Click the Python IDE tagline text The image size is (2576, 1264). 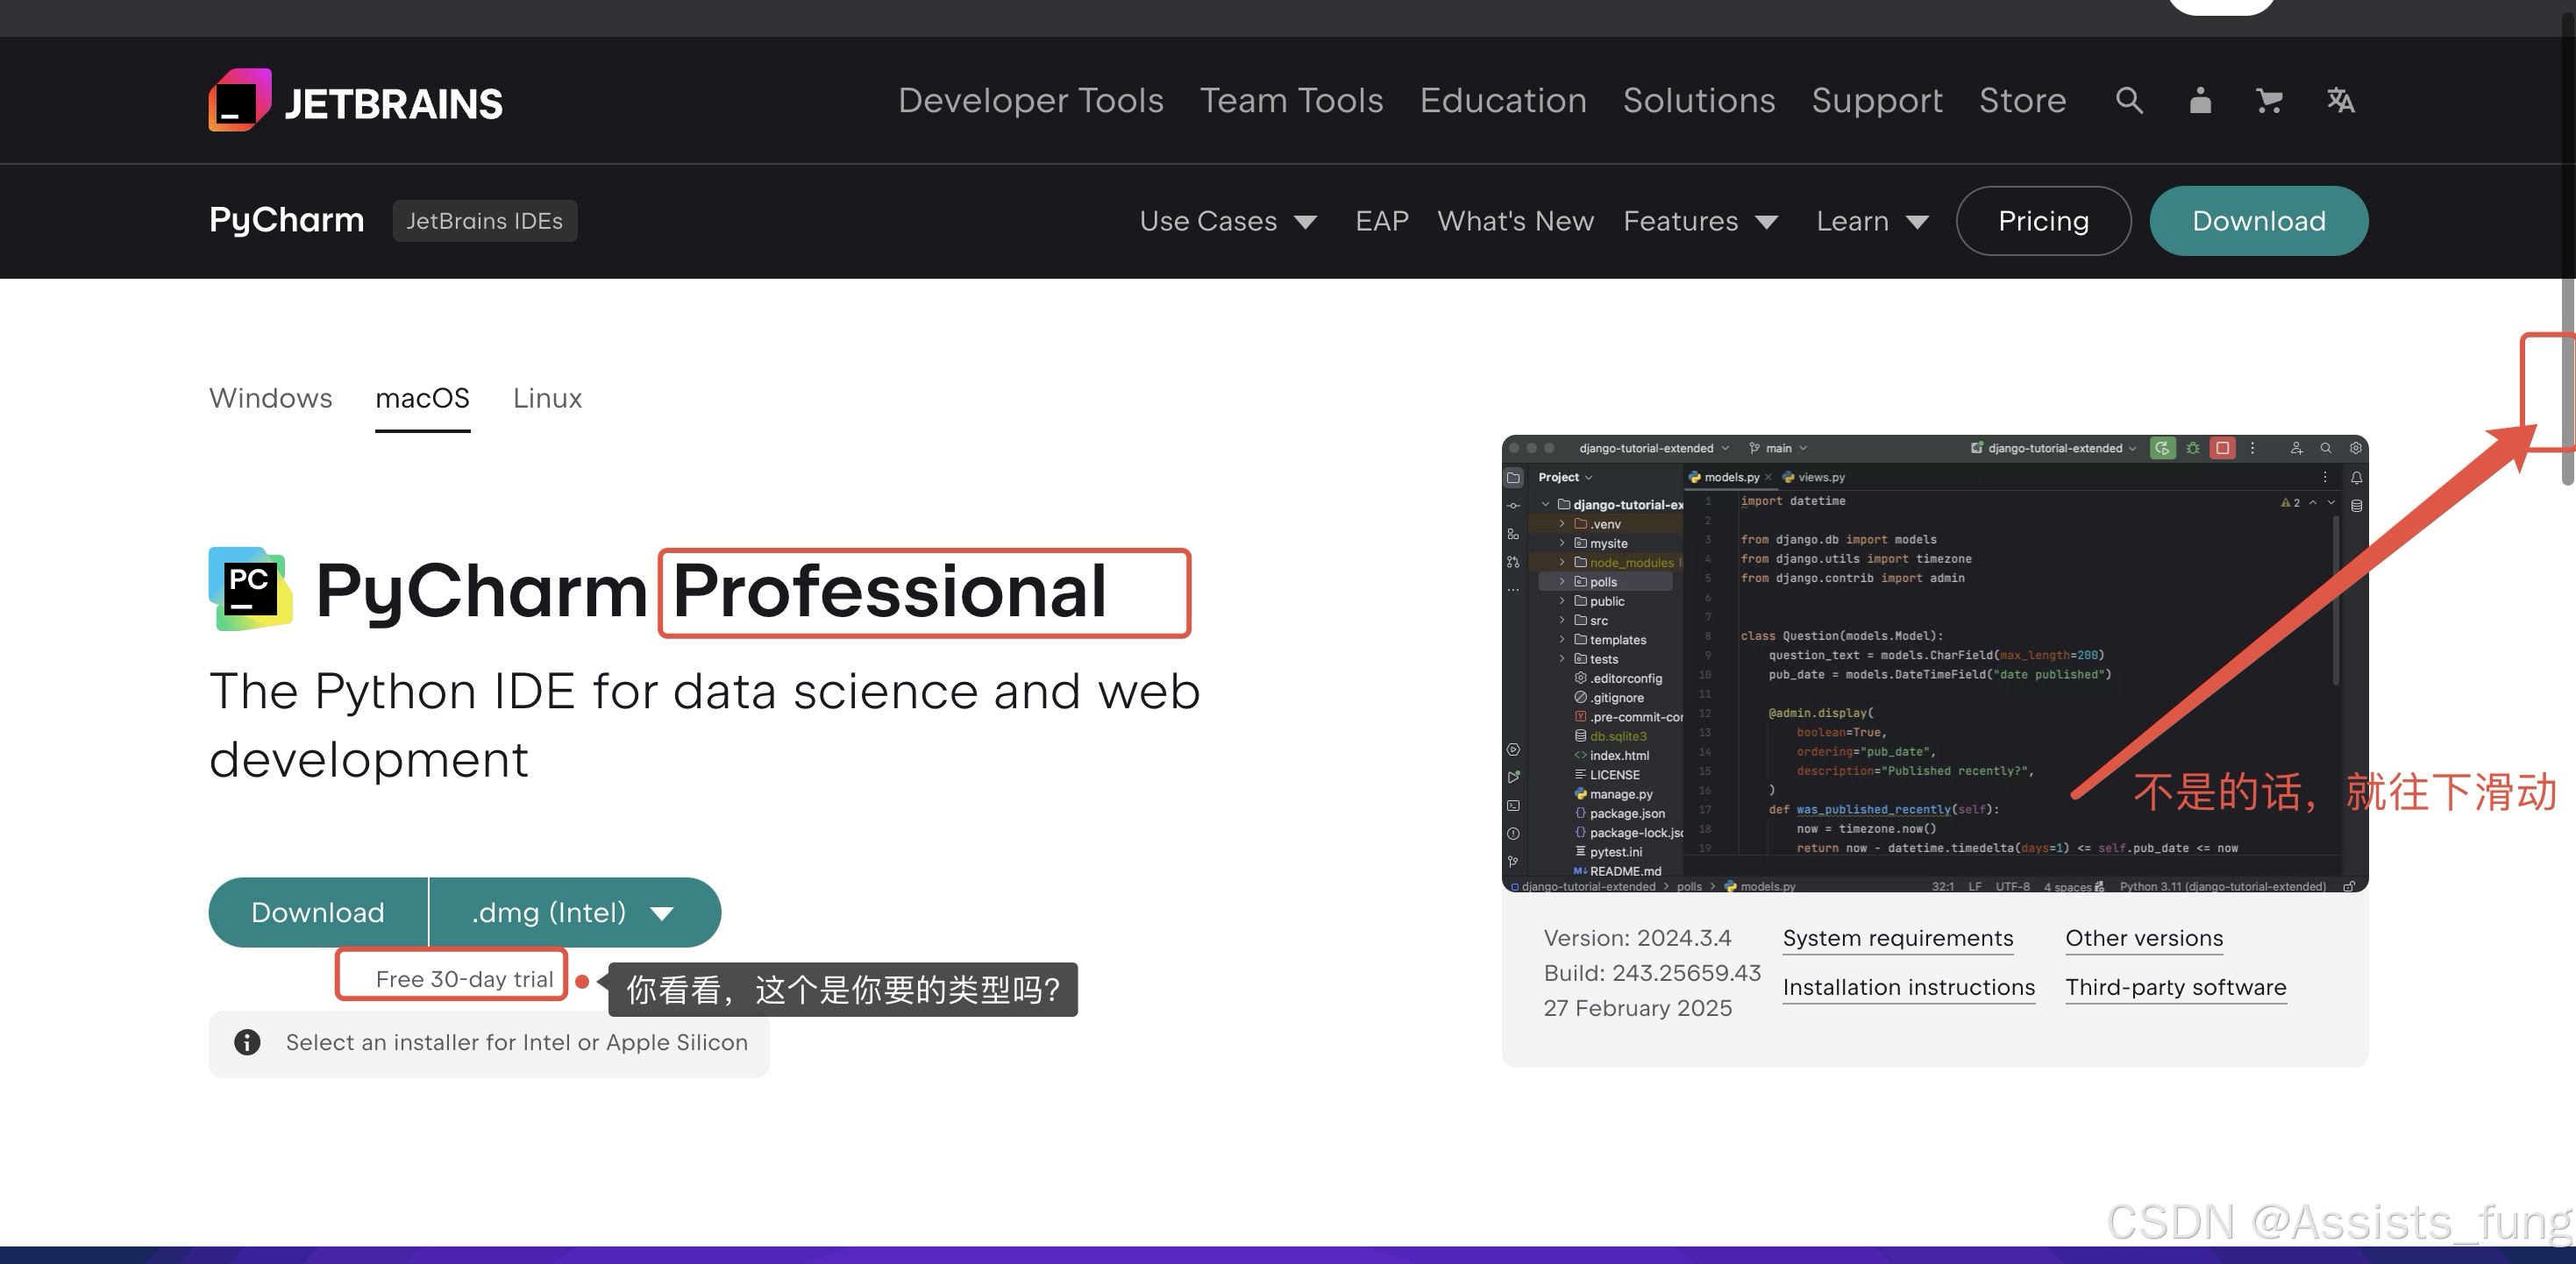pos(704,724)
